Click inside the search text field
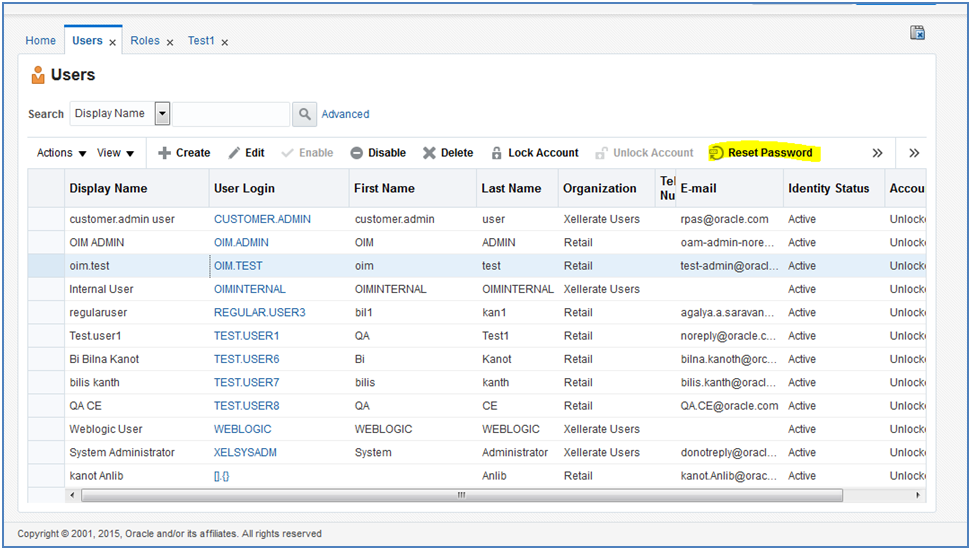The height and width of the screenshot is (550, 971). 231,114
